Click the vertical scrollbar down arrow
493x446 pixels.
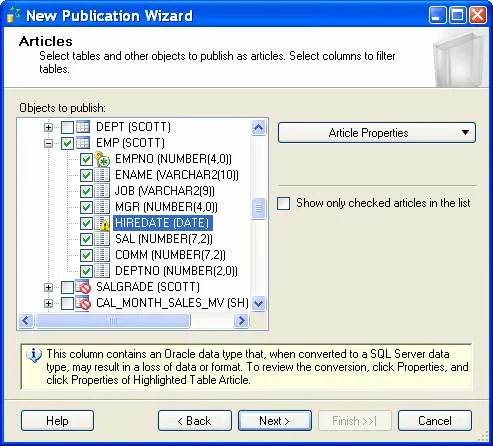259,304
